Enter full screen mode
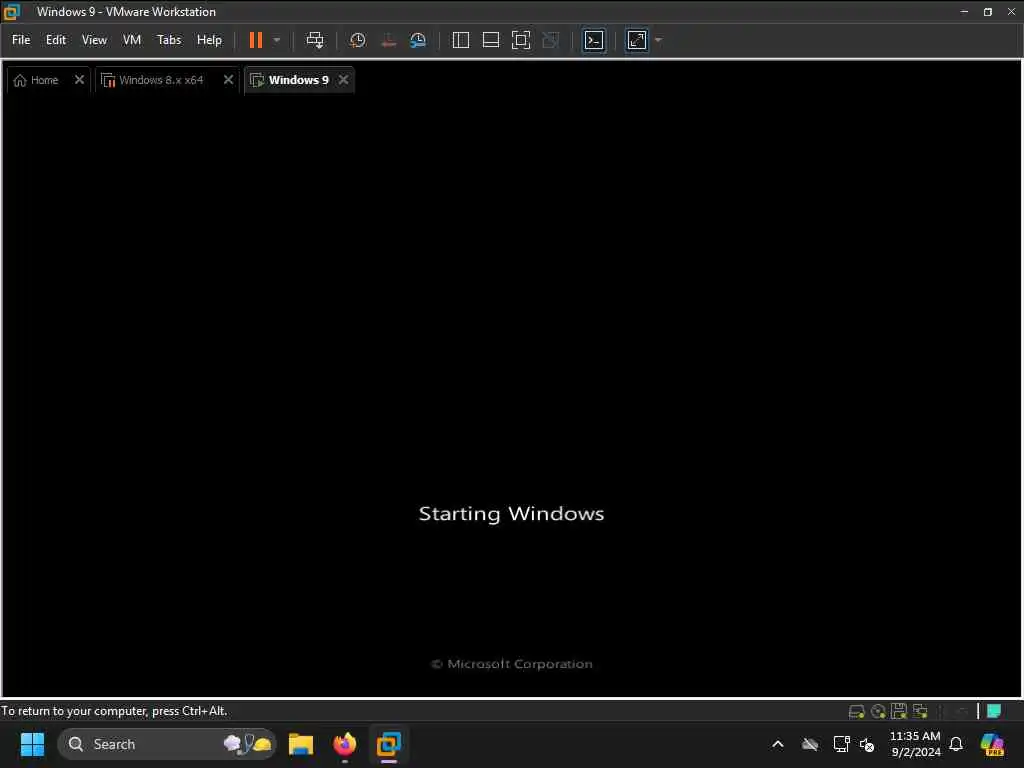1024x768 pixels. pyautogui.click(x=520, y=40)
